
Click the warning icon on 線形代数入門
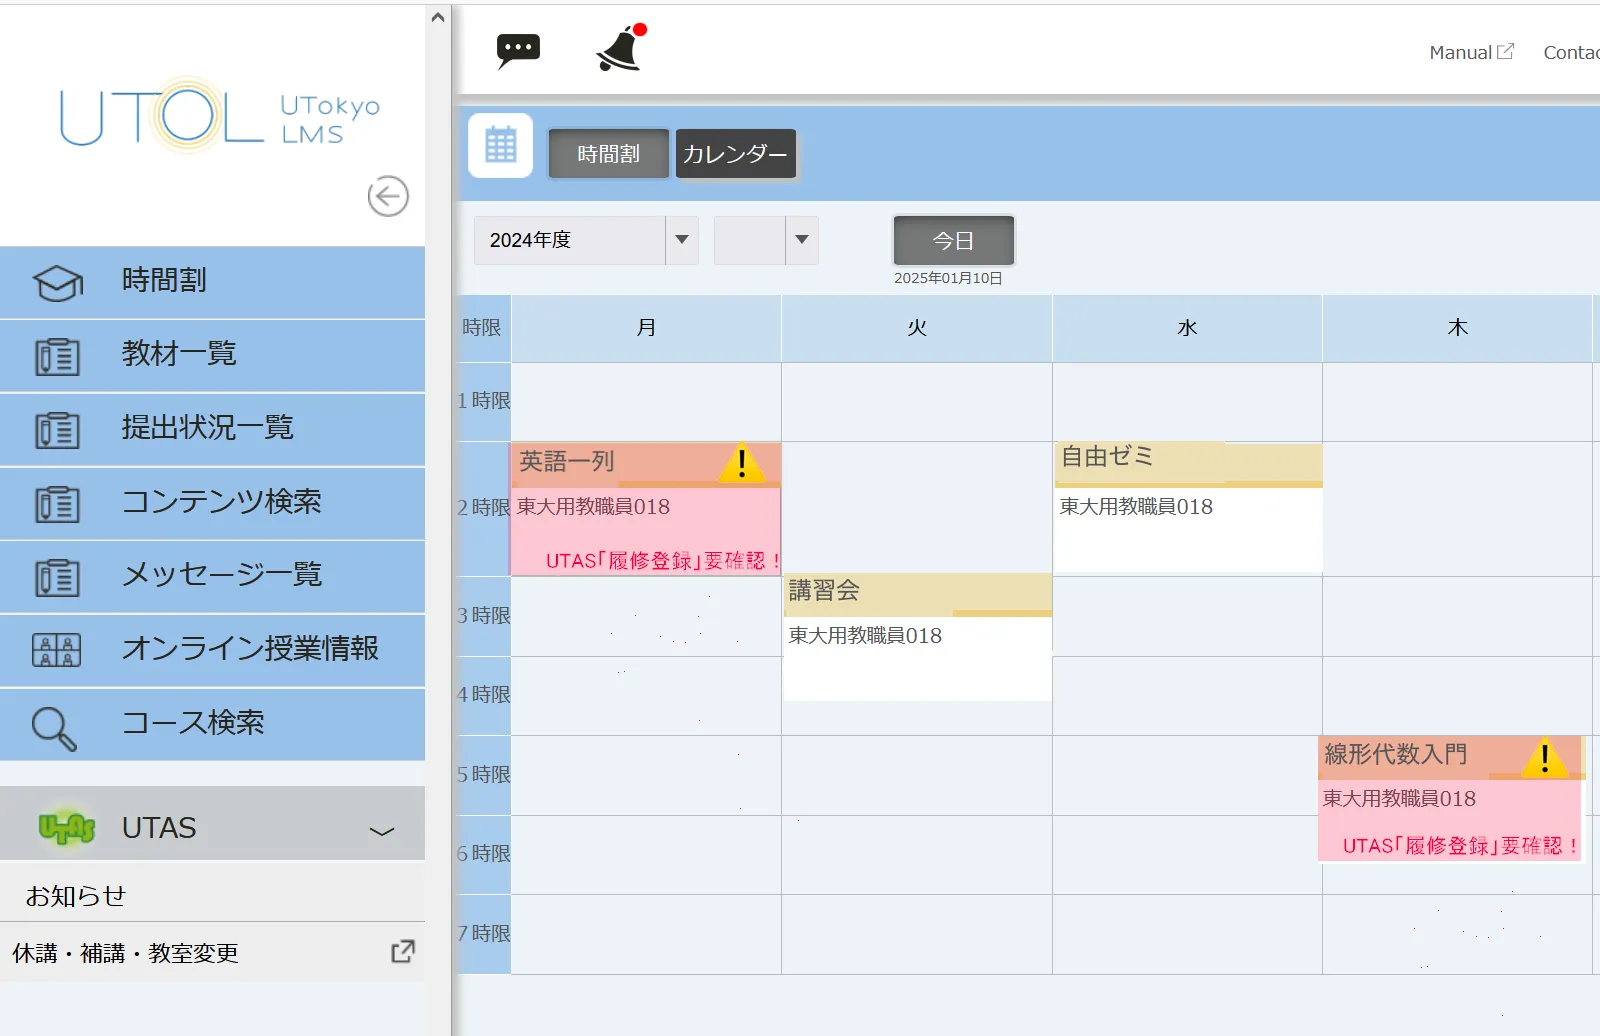coord(1545,757)
